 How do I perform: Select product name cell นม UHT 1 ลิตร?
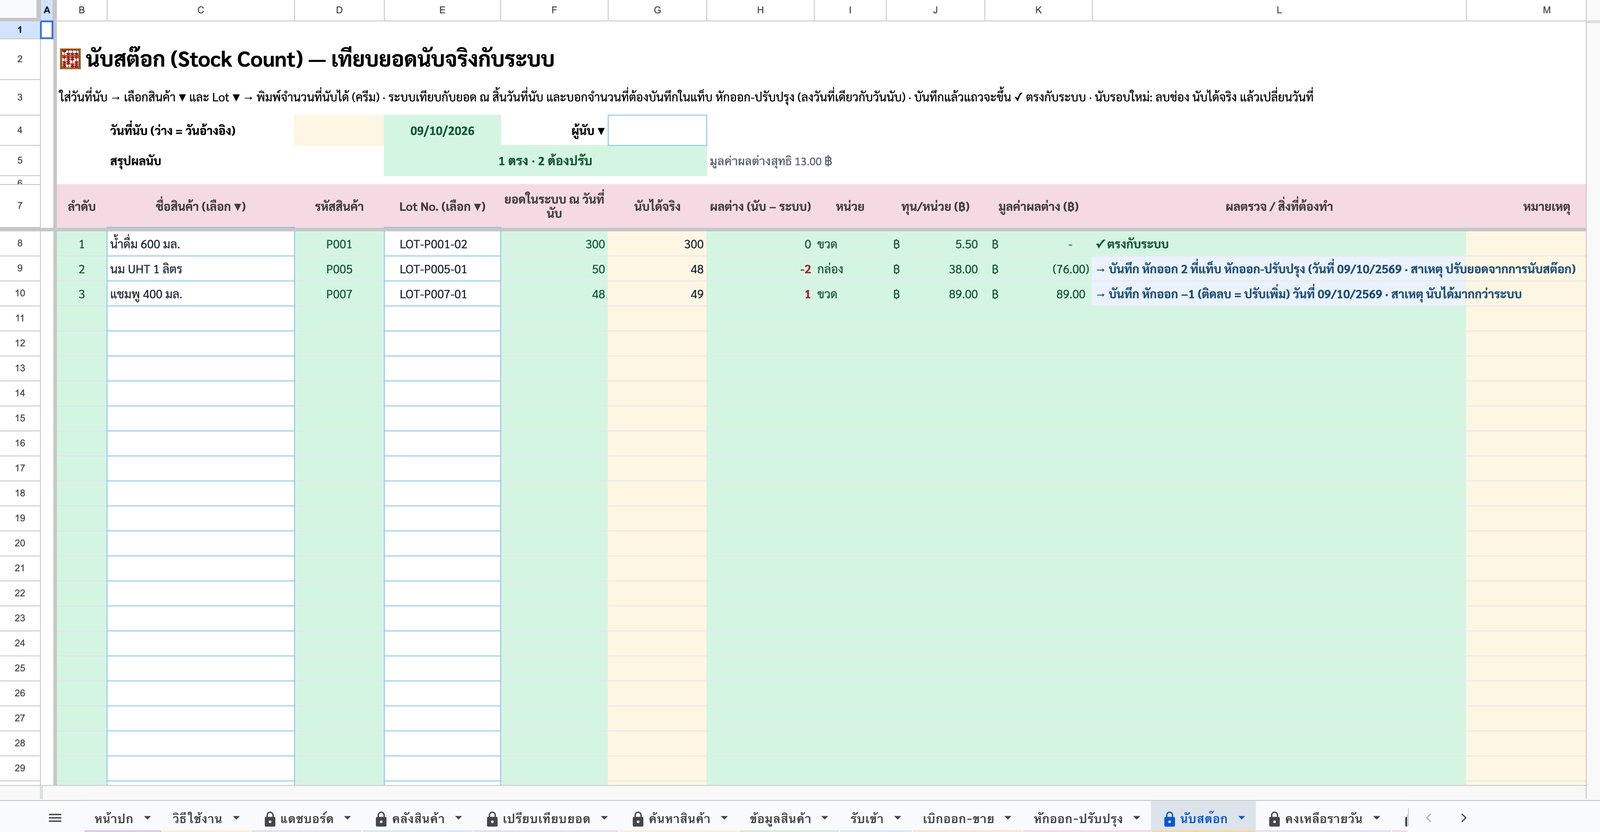[201, 269]
